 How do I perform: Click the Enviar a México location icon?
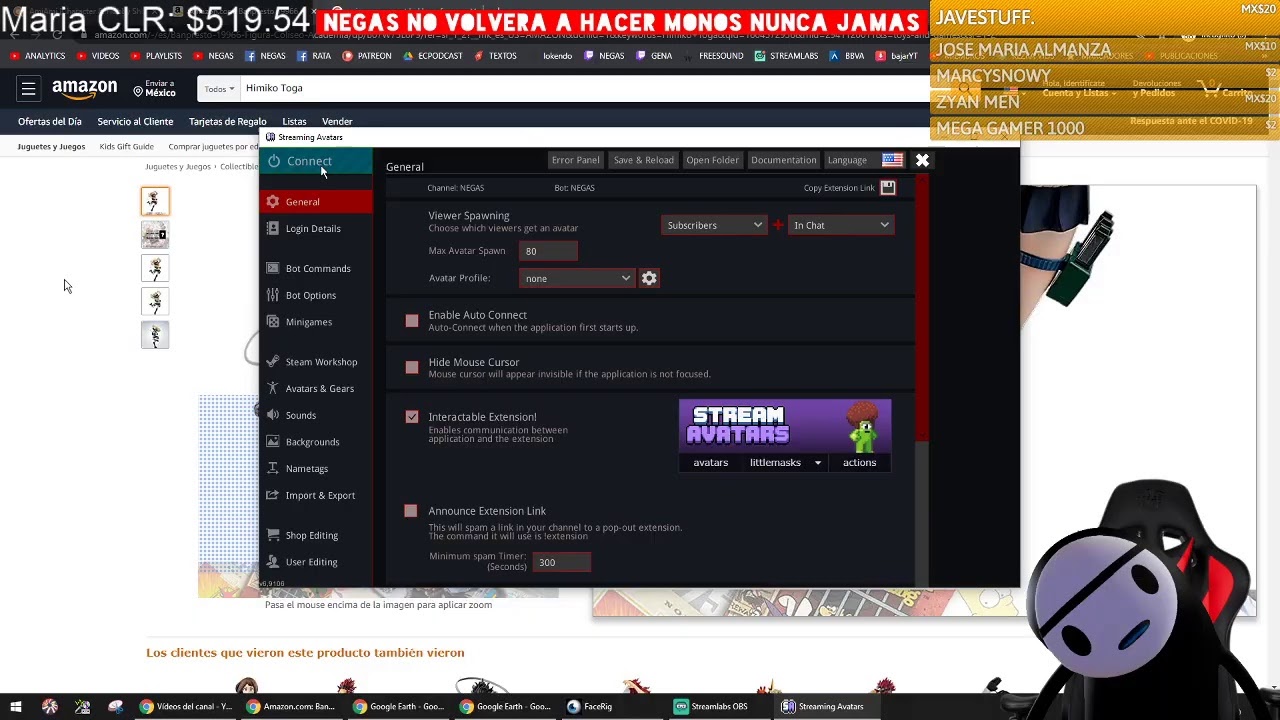coord(138,91)
